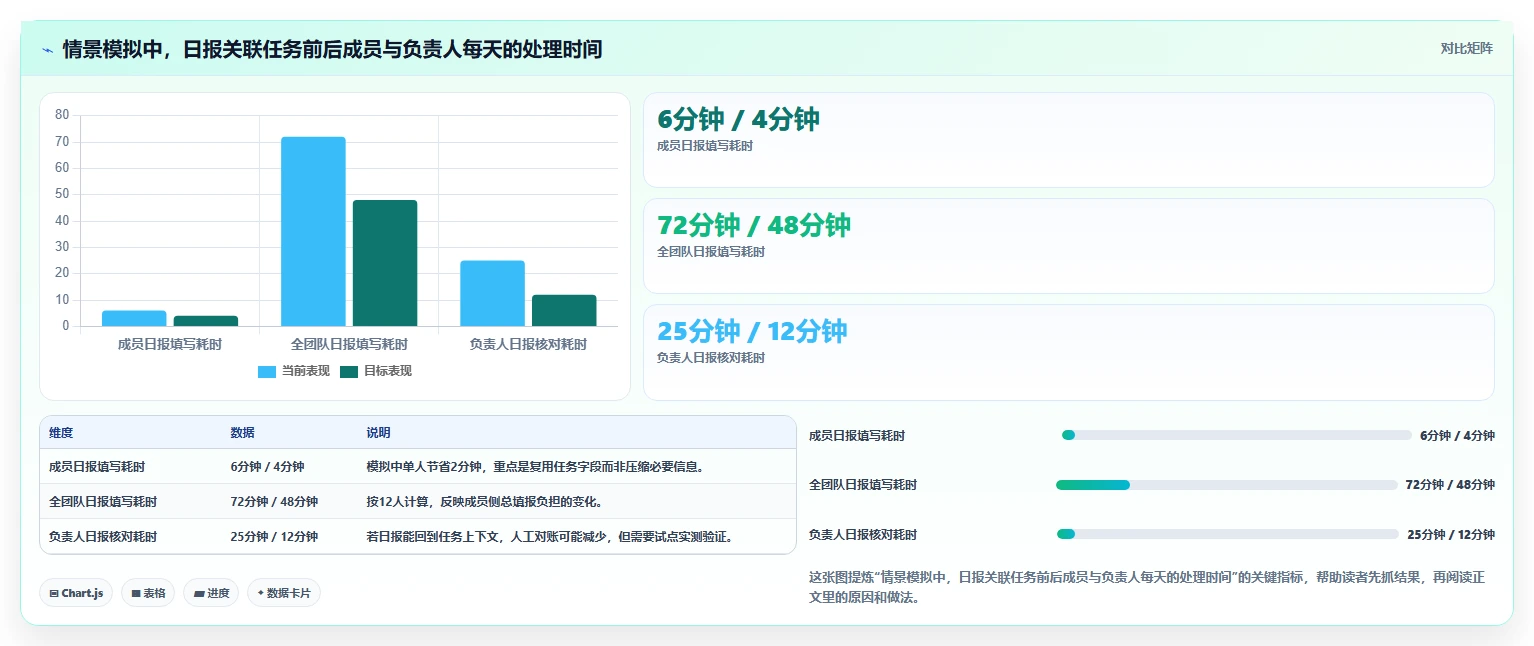The width and height of the screenshot is (1534, 646).
Task: Click the progress value 25分钟 / 12分钟
Action: point(1451,535)
